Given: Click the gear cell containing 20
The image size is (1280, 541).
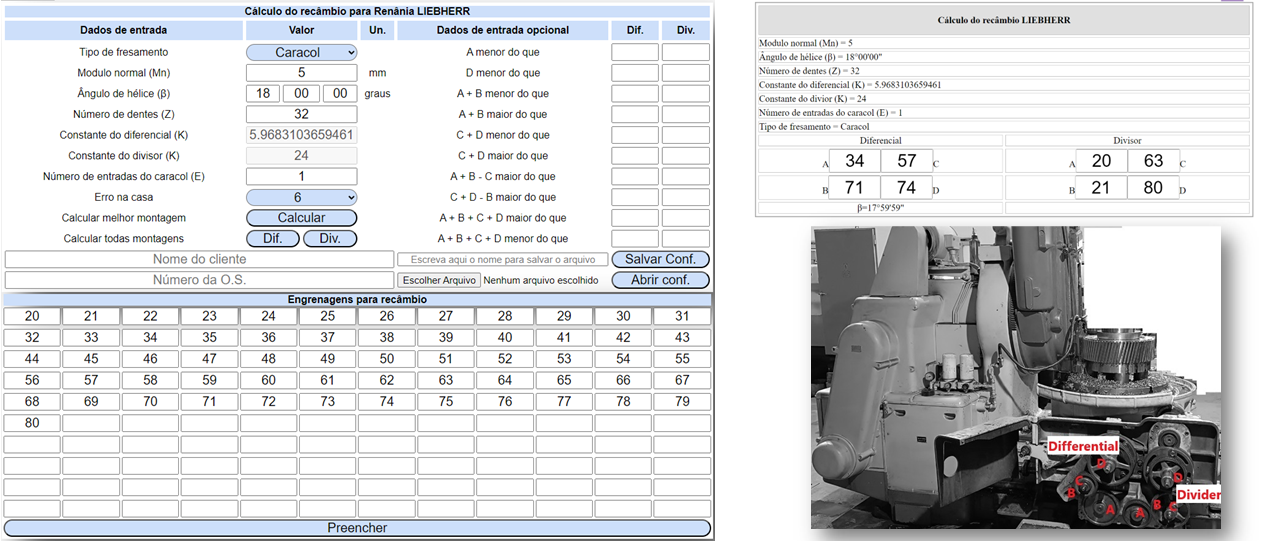Looking at the screenshot, I should 32,316.
